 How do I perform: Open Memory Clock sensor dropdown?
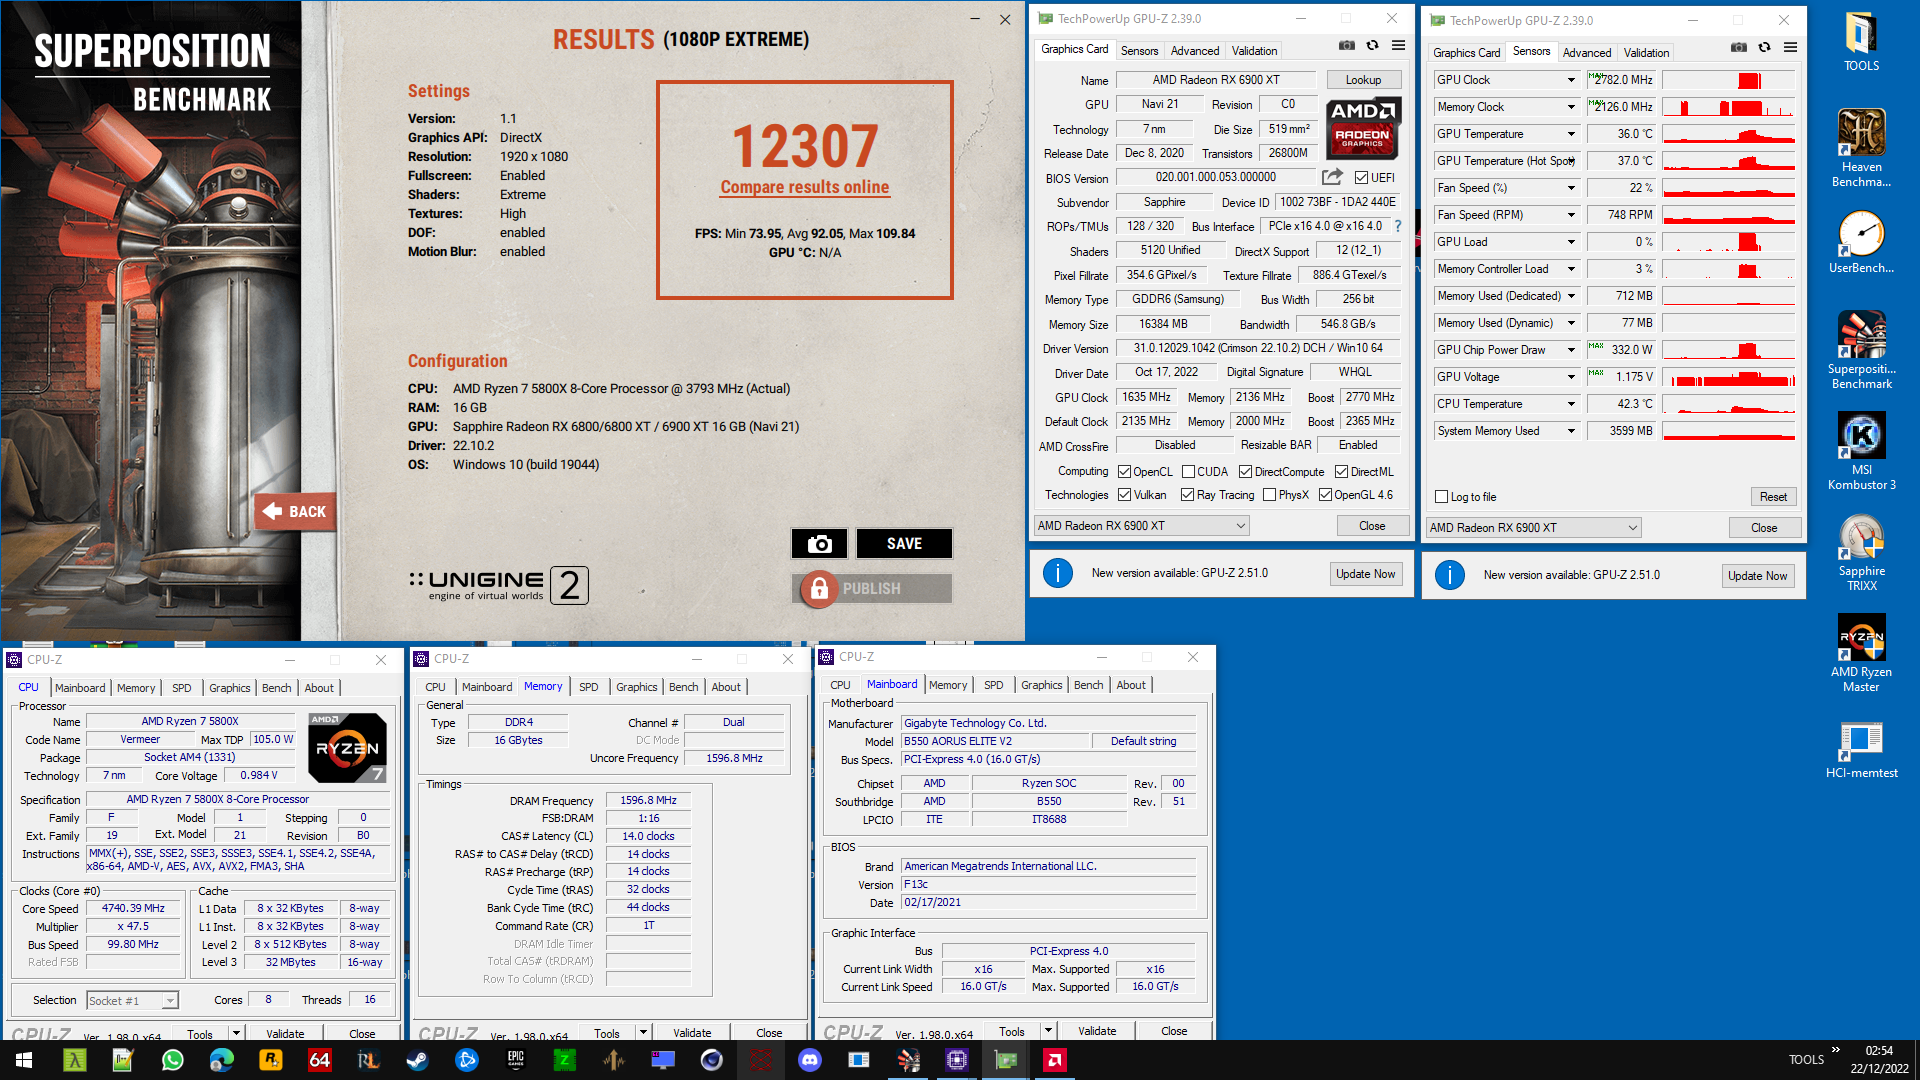pyautogui.click(x=1570, y=107)
